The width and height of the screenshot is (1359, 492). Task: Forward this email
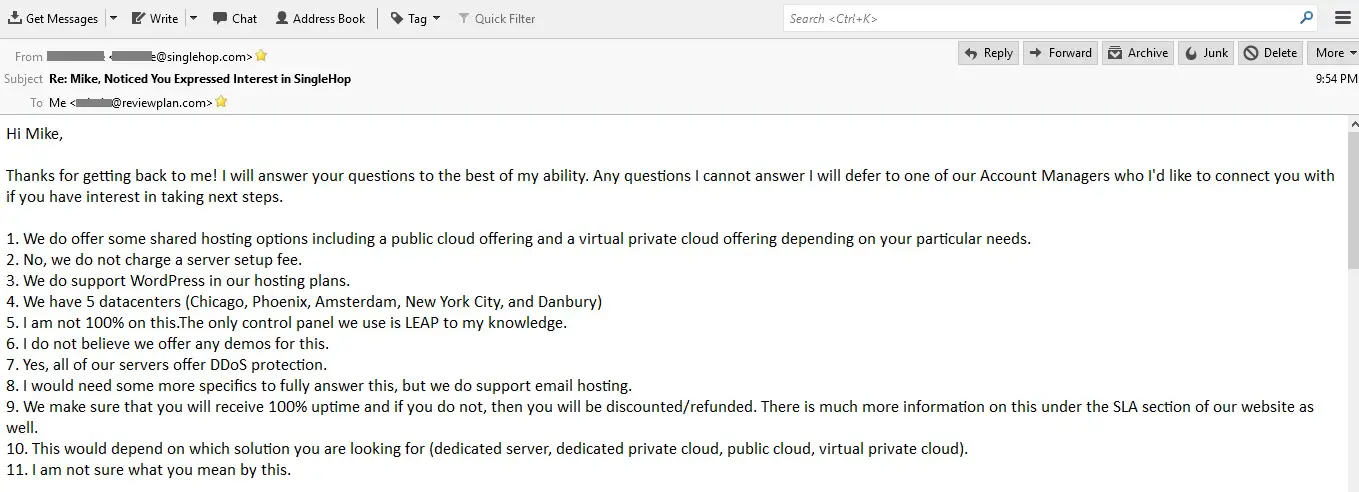pos(1060,53)
